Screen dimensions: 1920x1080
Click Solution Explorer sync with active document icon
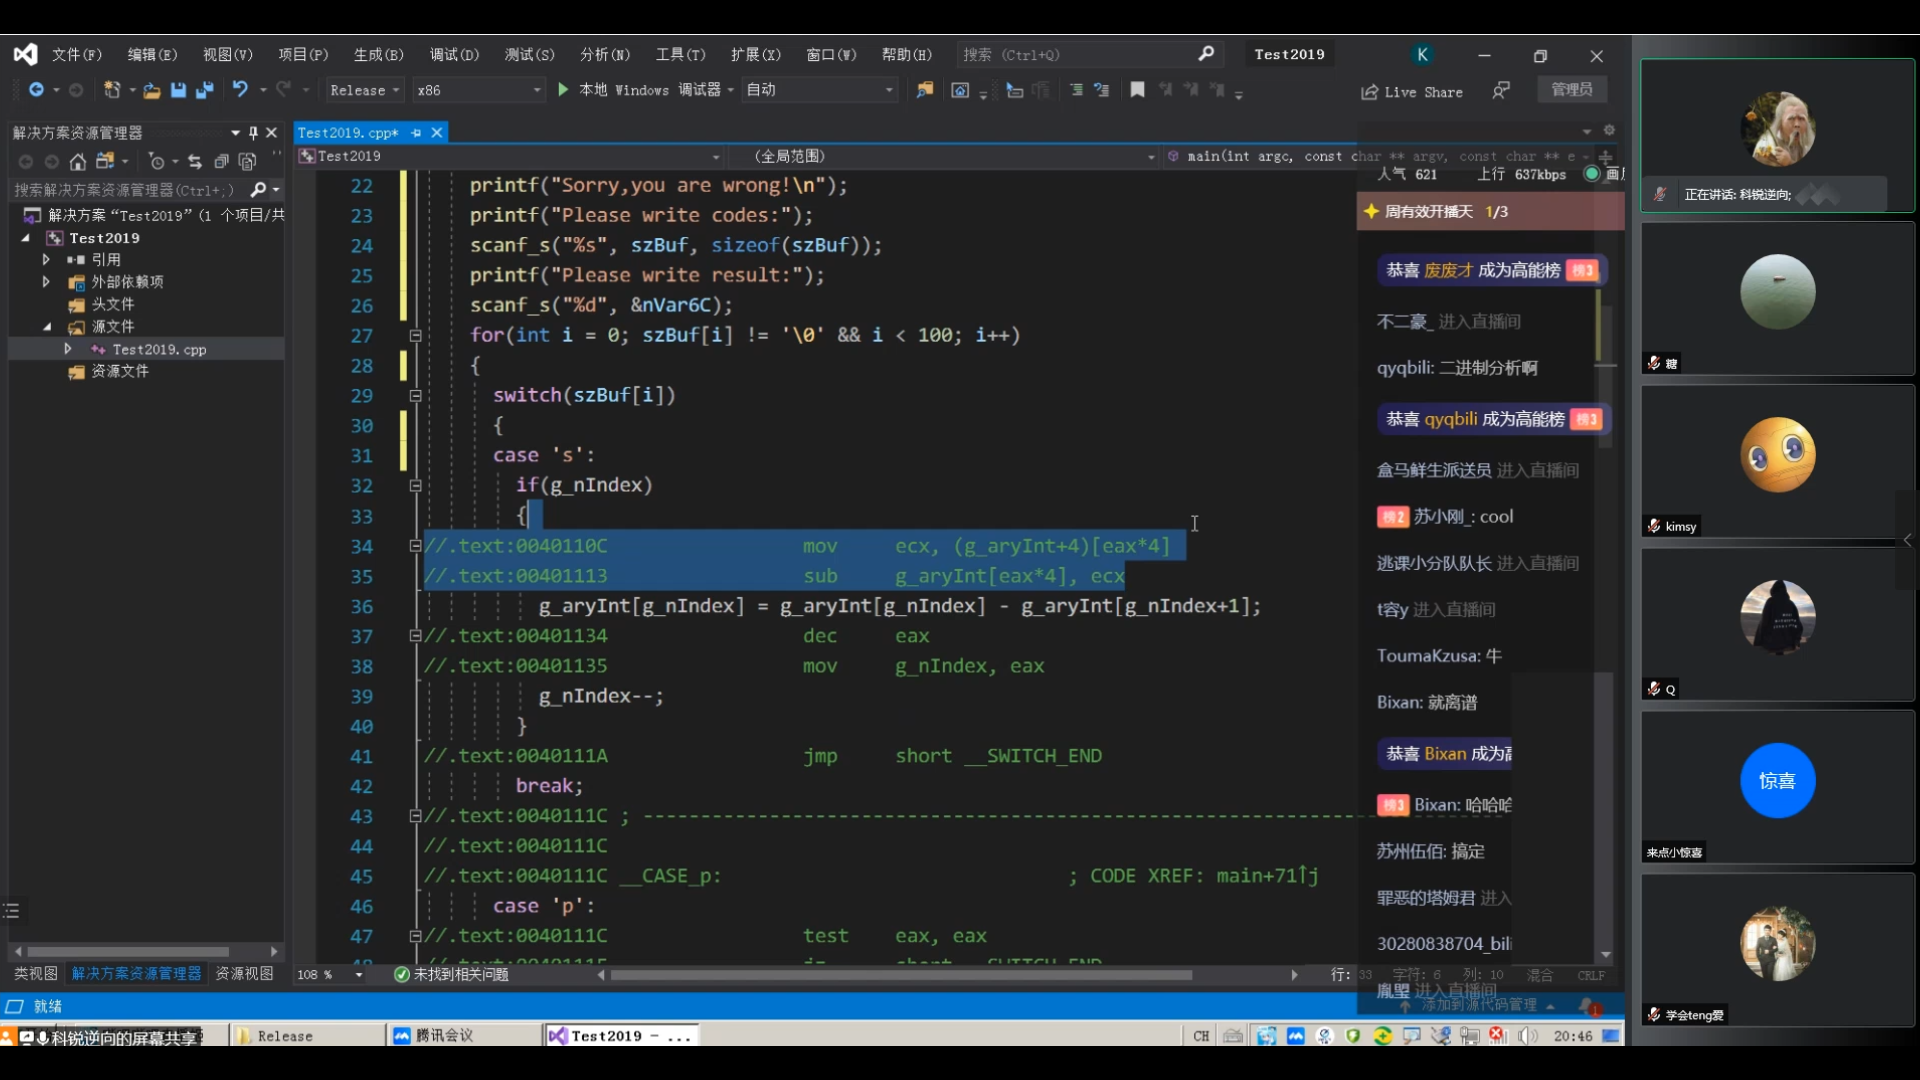[195, 161]
